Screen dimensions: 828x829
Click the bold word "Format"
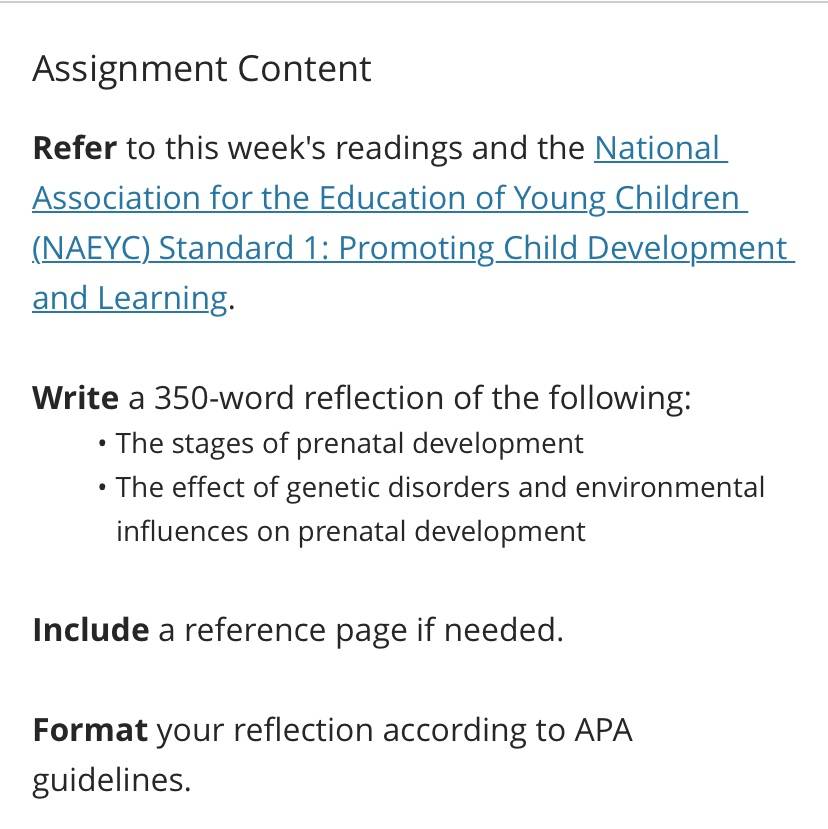tap(89, 730)
